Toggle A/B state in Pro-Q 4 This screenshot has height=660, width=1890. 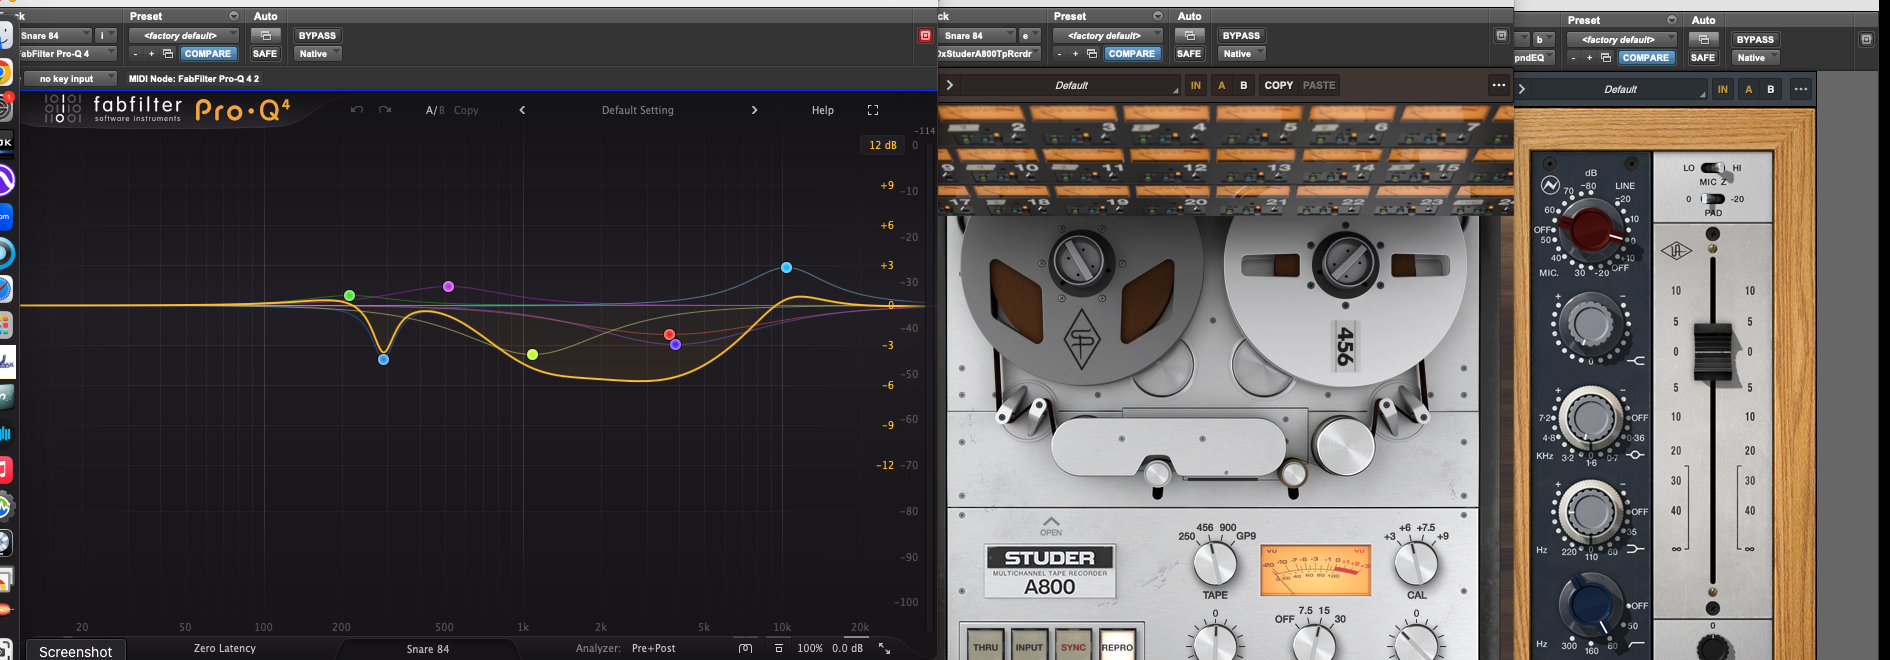(433, 110)
